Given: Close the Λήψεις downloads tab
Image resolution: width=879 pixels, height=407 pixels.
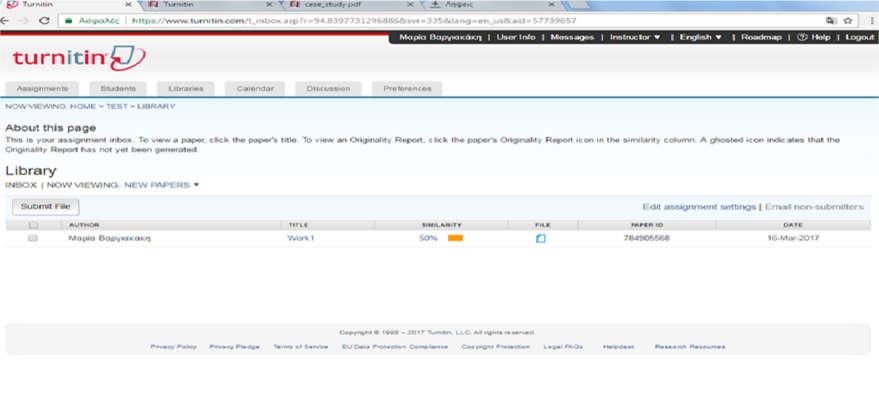Looking at the screenshot, I should (552, 4).
